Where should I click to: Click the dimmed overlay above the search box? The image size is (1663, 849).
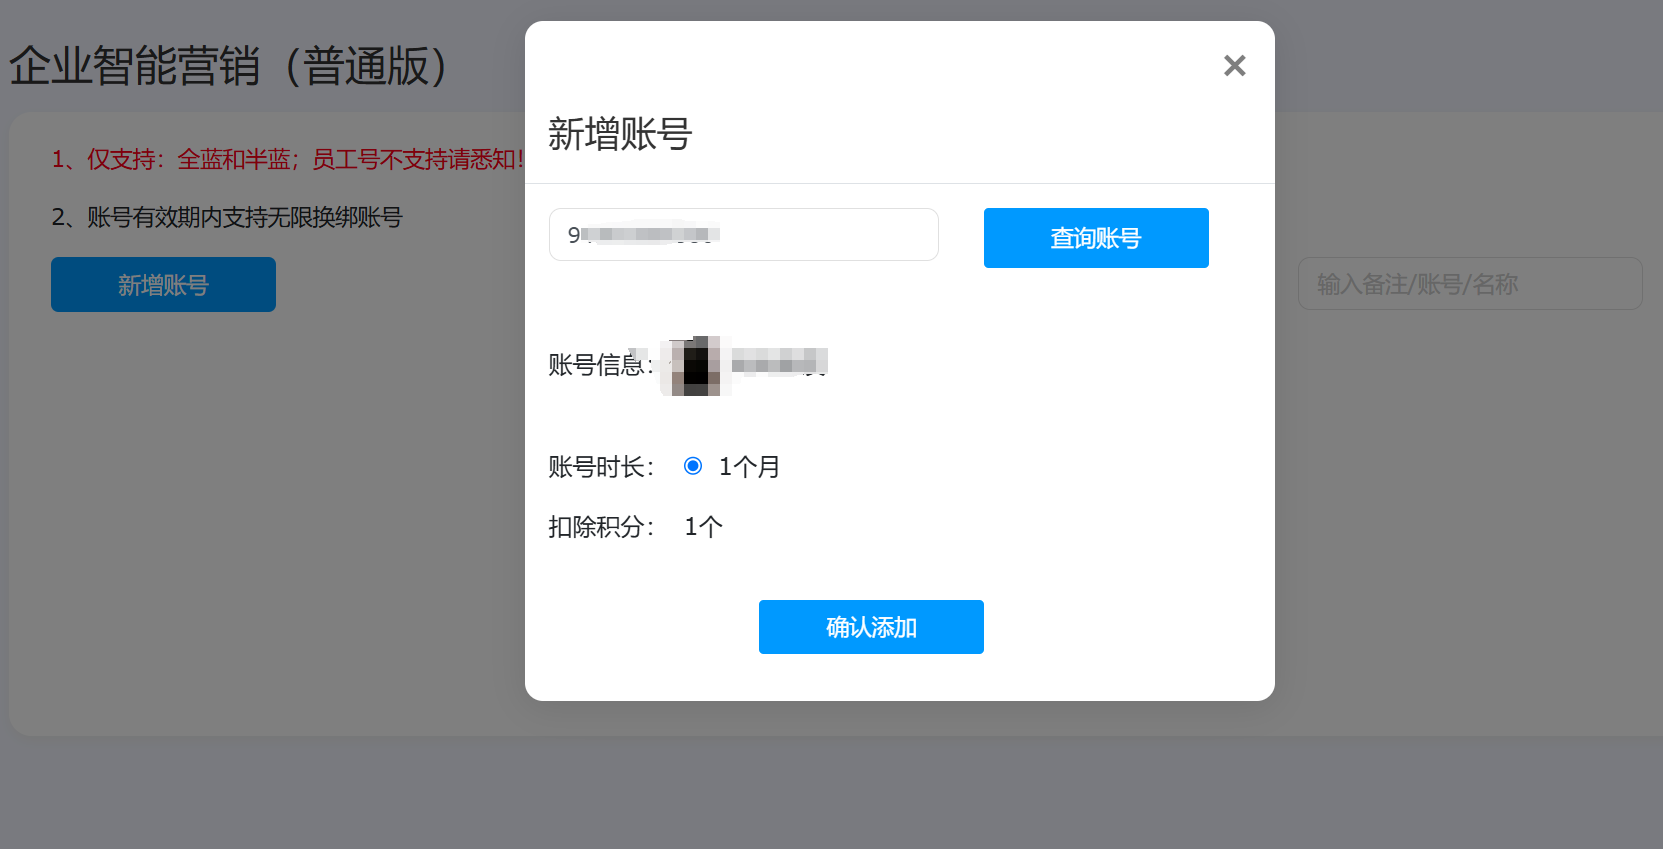click(x=1469, y=180)
